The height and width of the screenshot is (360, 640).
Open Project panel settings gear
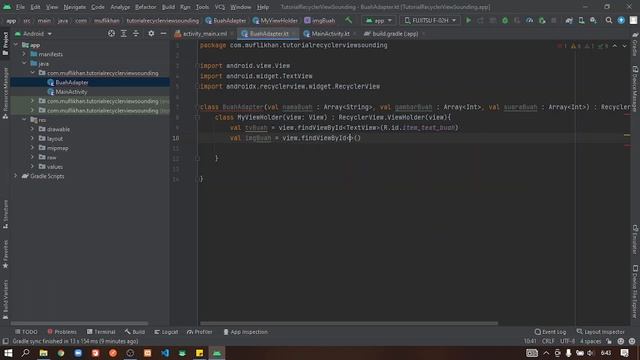[x=151, y=33]
